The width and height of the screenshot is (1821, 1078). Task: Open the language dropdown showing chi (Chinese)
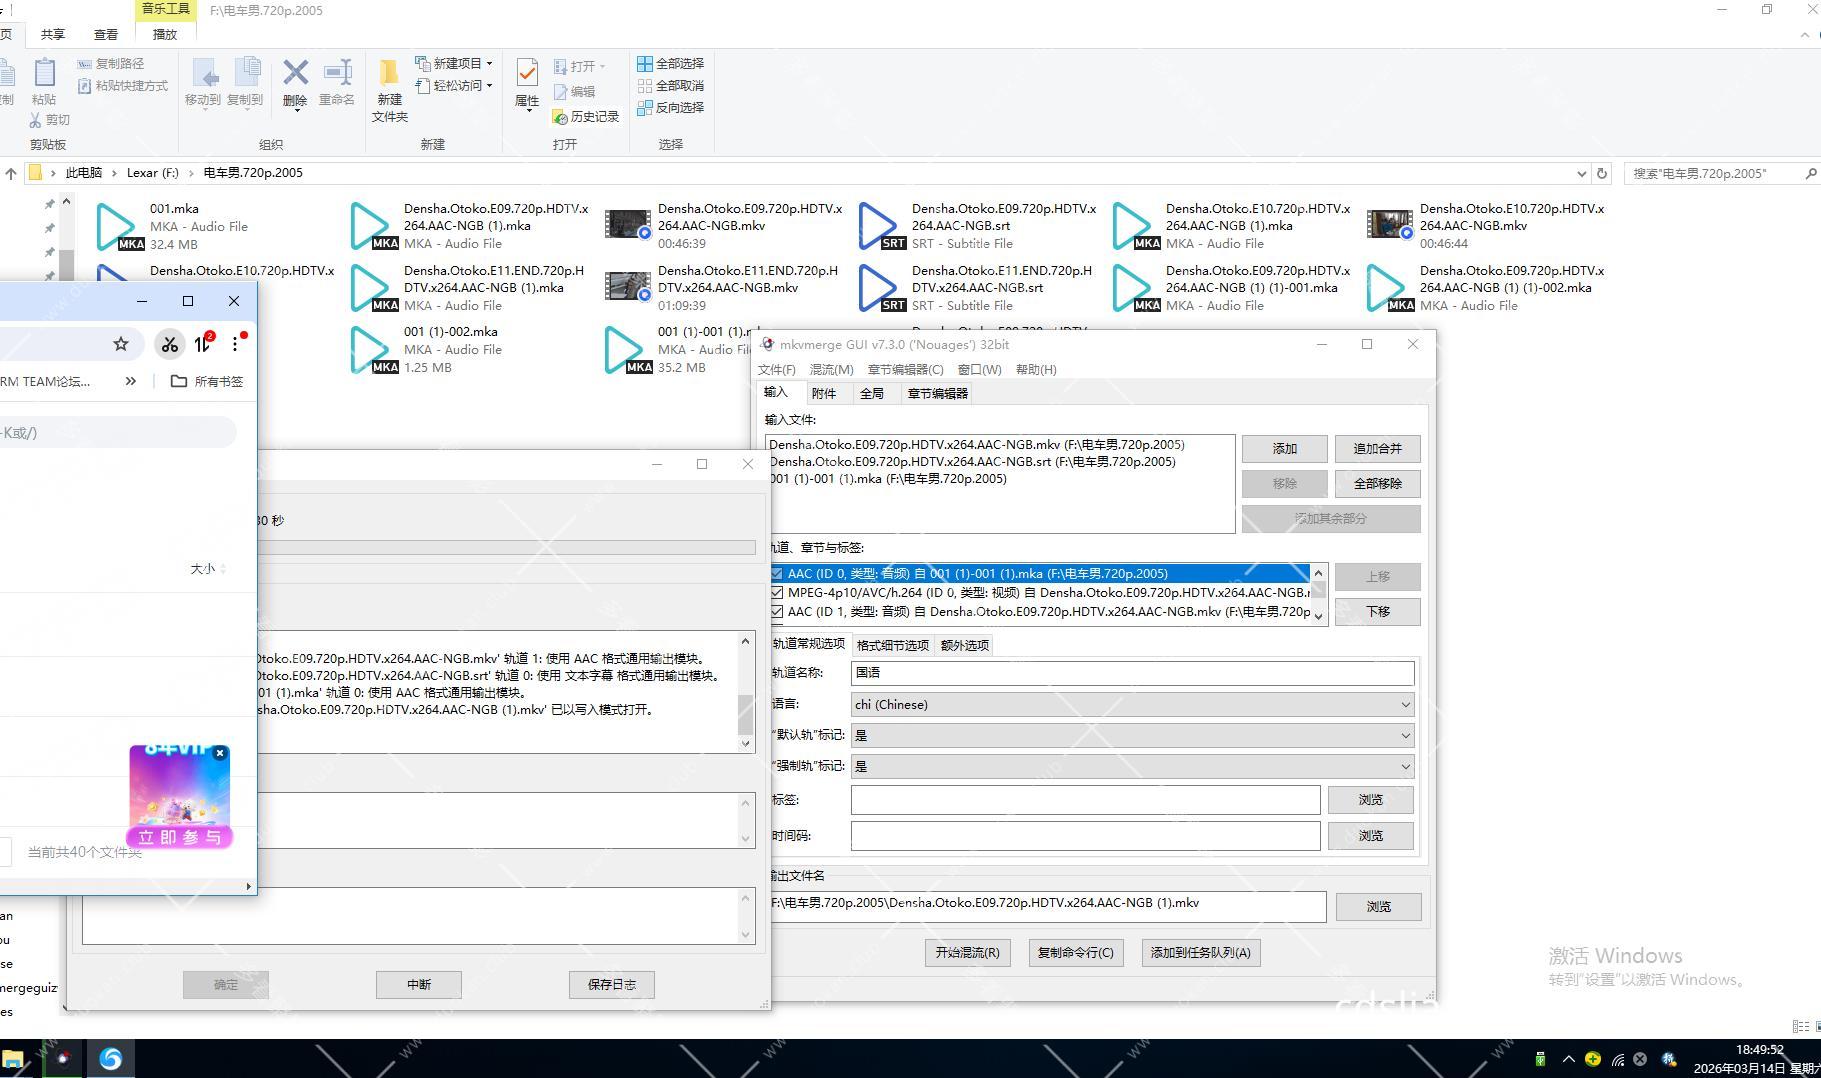coord(1132,705)
